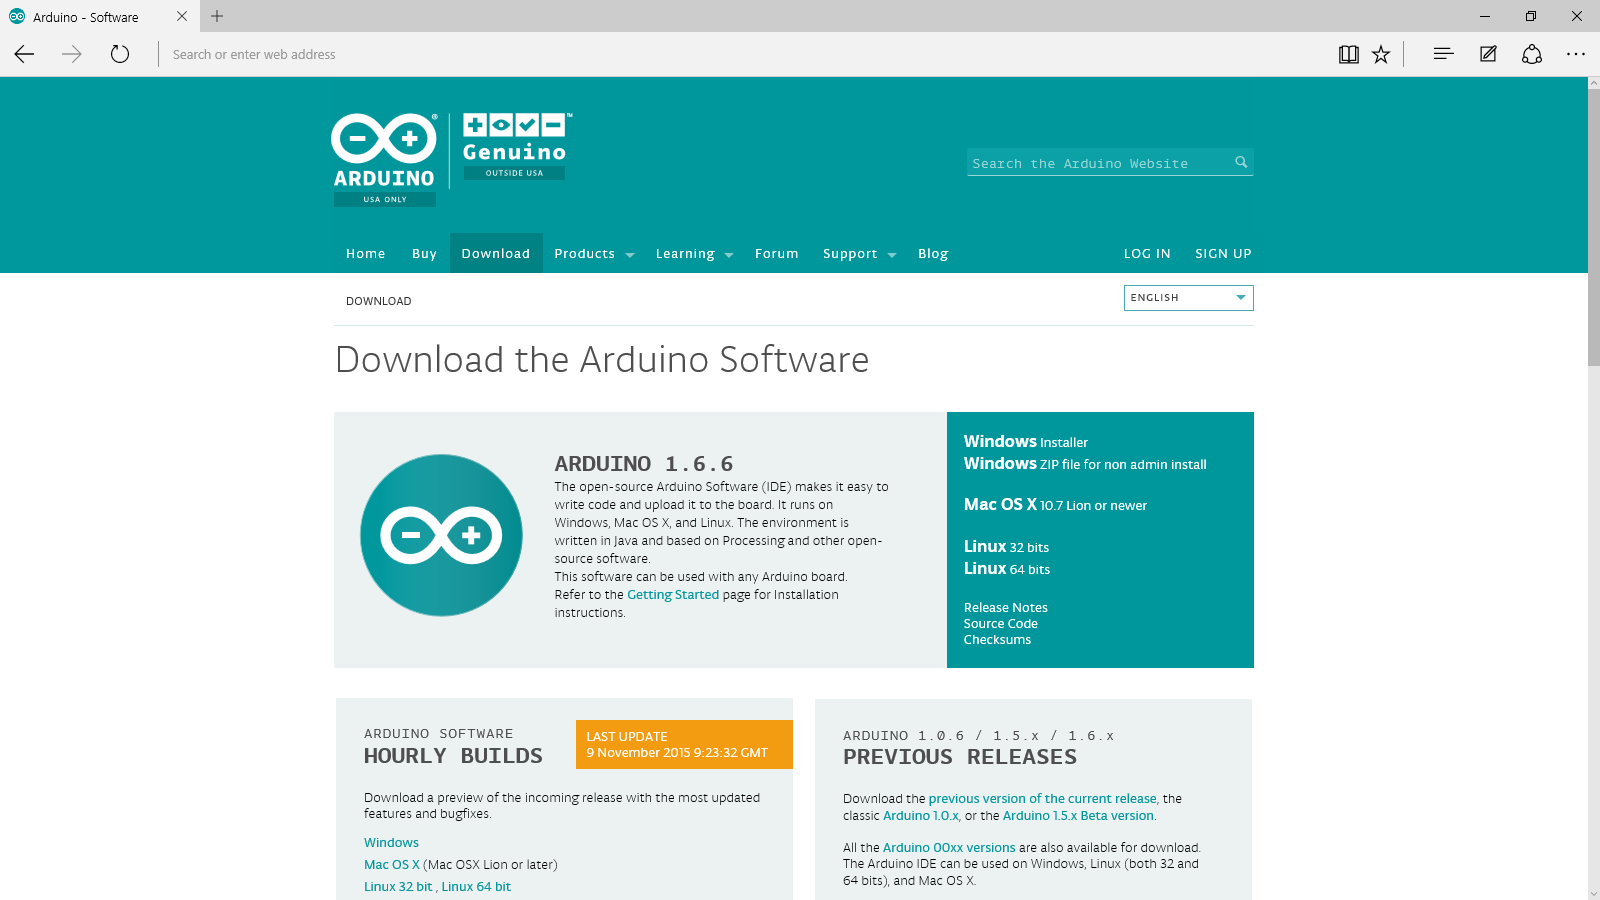Image resolution: width=1600 pixels, height=900 pixels.
Task: Click scrollbar up arrow at top
Action: (1593, 83)
